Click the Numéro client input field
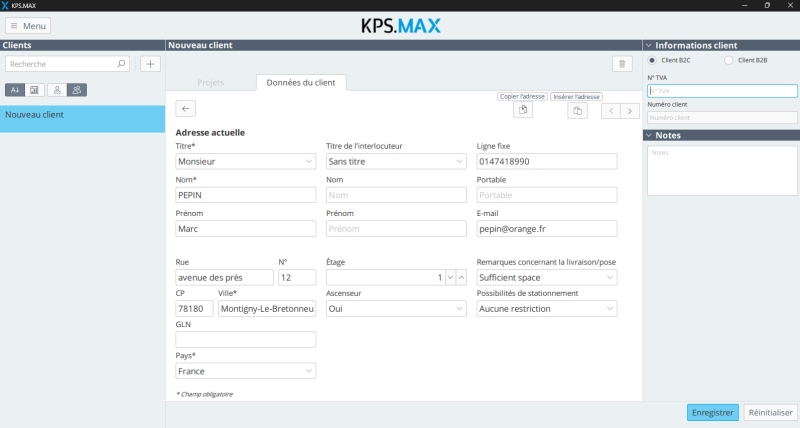Image resolution: width=800 pixels, height=428 pixels. click(x=722, y=117)
